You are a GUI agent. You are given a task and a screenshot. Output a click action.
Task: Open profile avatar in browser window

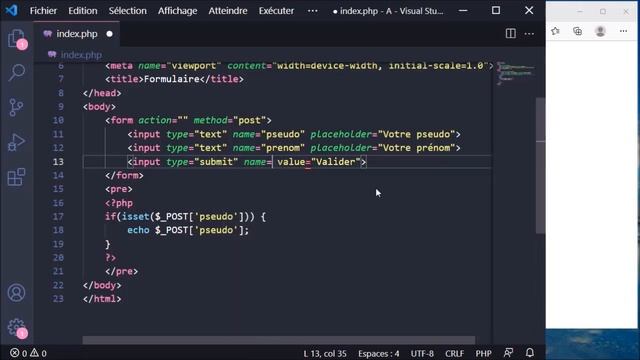pos(600,31)
